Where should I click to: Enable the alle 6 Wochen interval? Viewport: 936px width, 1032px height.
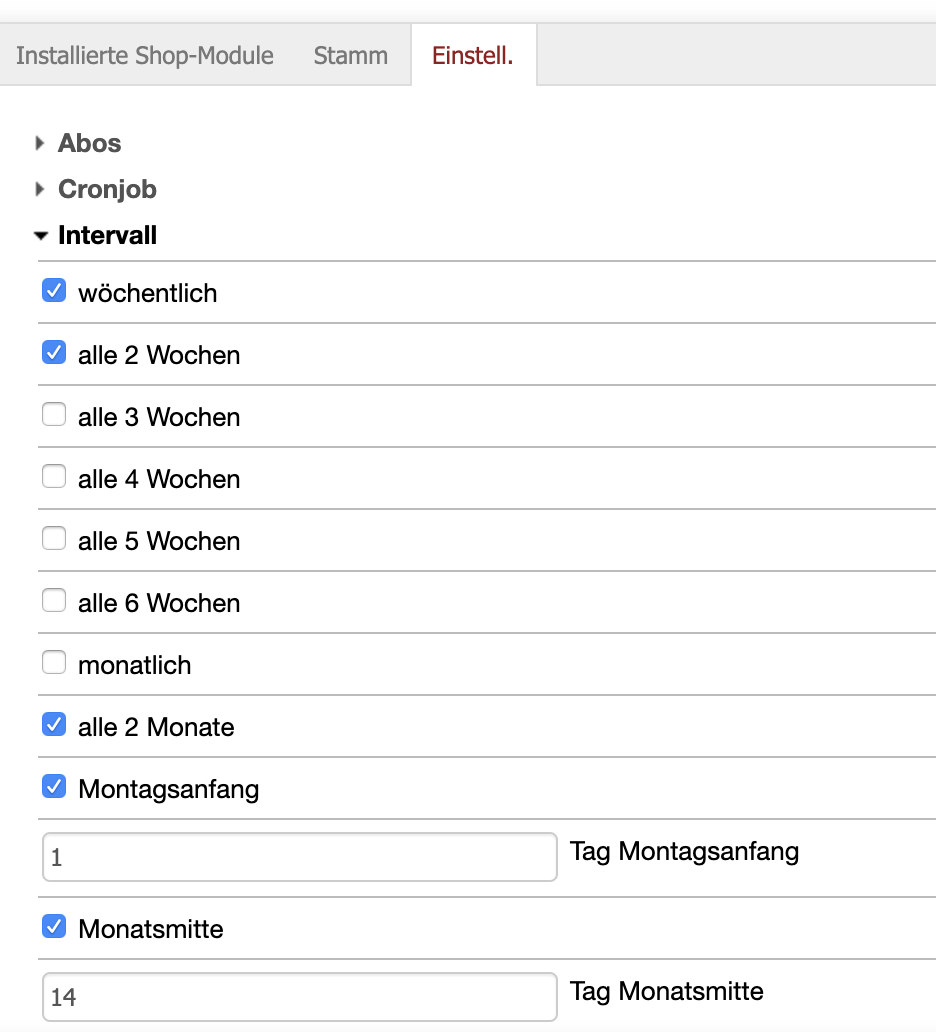[54, 602]
